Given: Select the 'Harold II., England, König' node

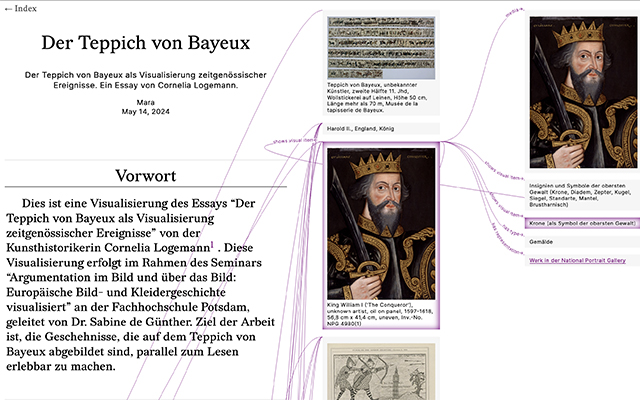Looking at the screenshot, I should click(381, 129).
